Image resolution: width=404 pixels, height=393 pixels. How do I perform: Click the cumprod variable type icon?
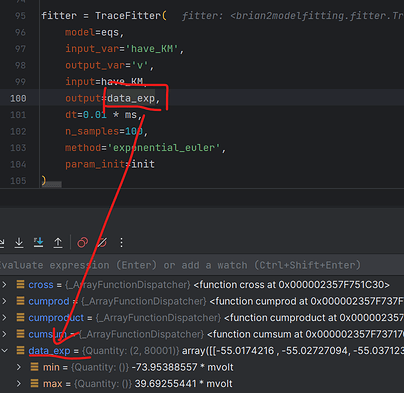click(20, 301)
